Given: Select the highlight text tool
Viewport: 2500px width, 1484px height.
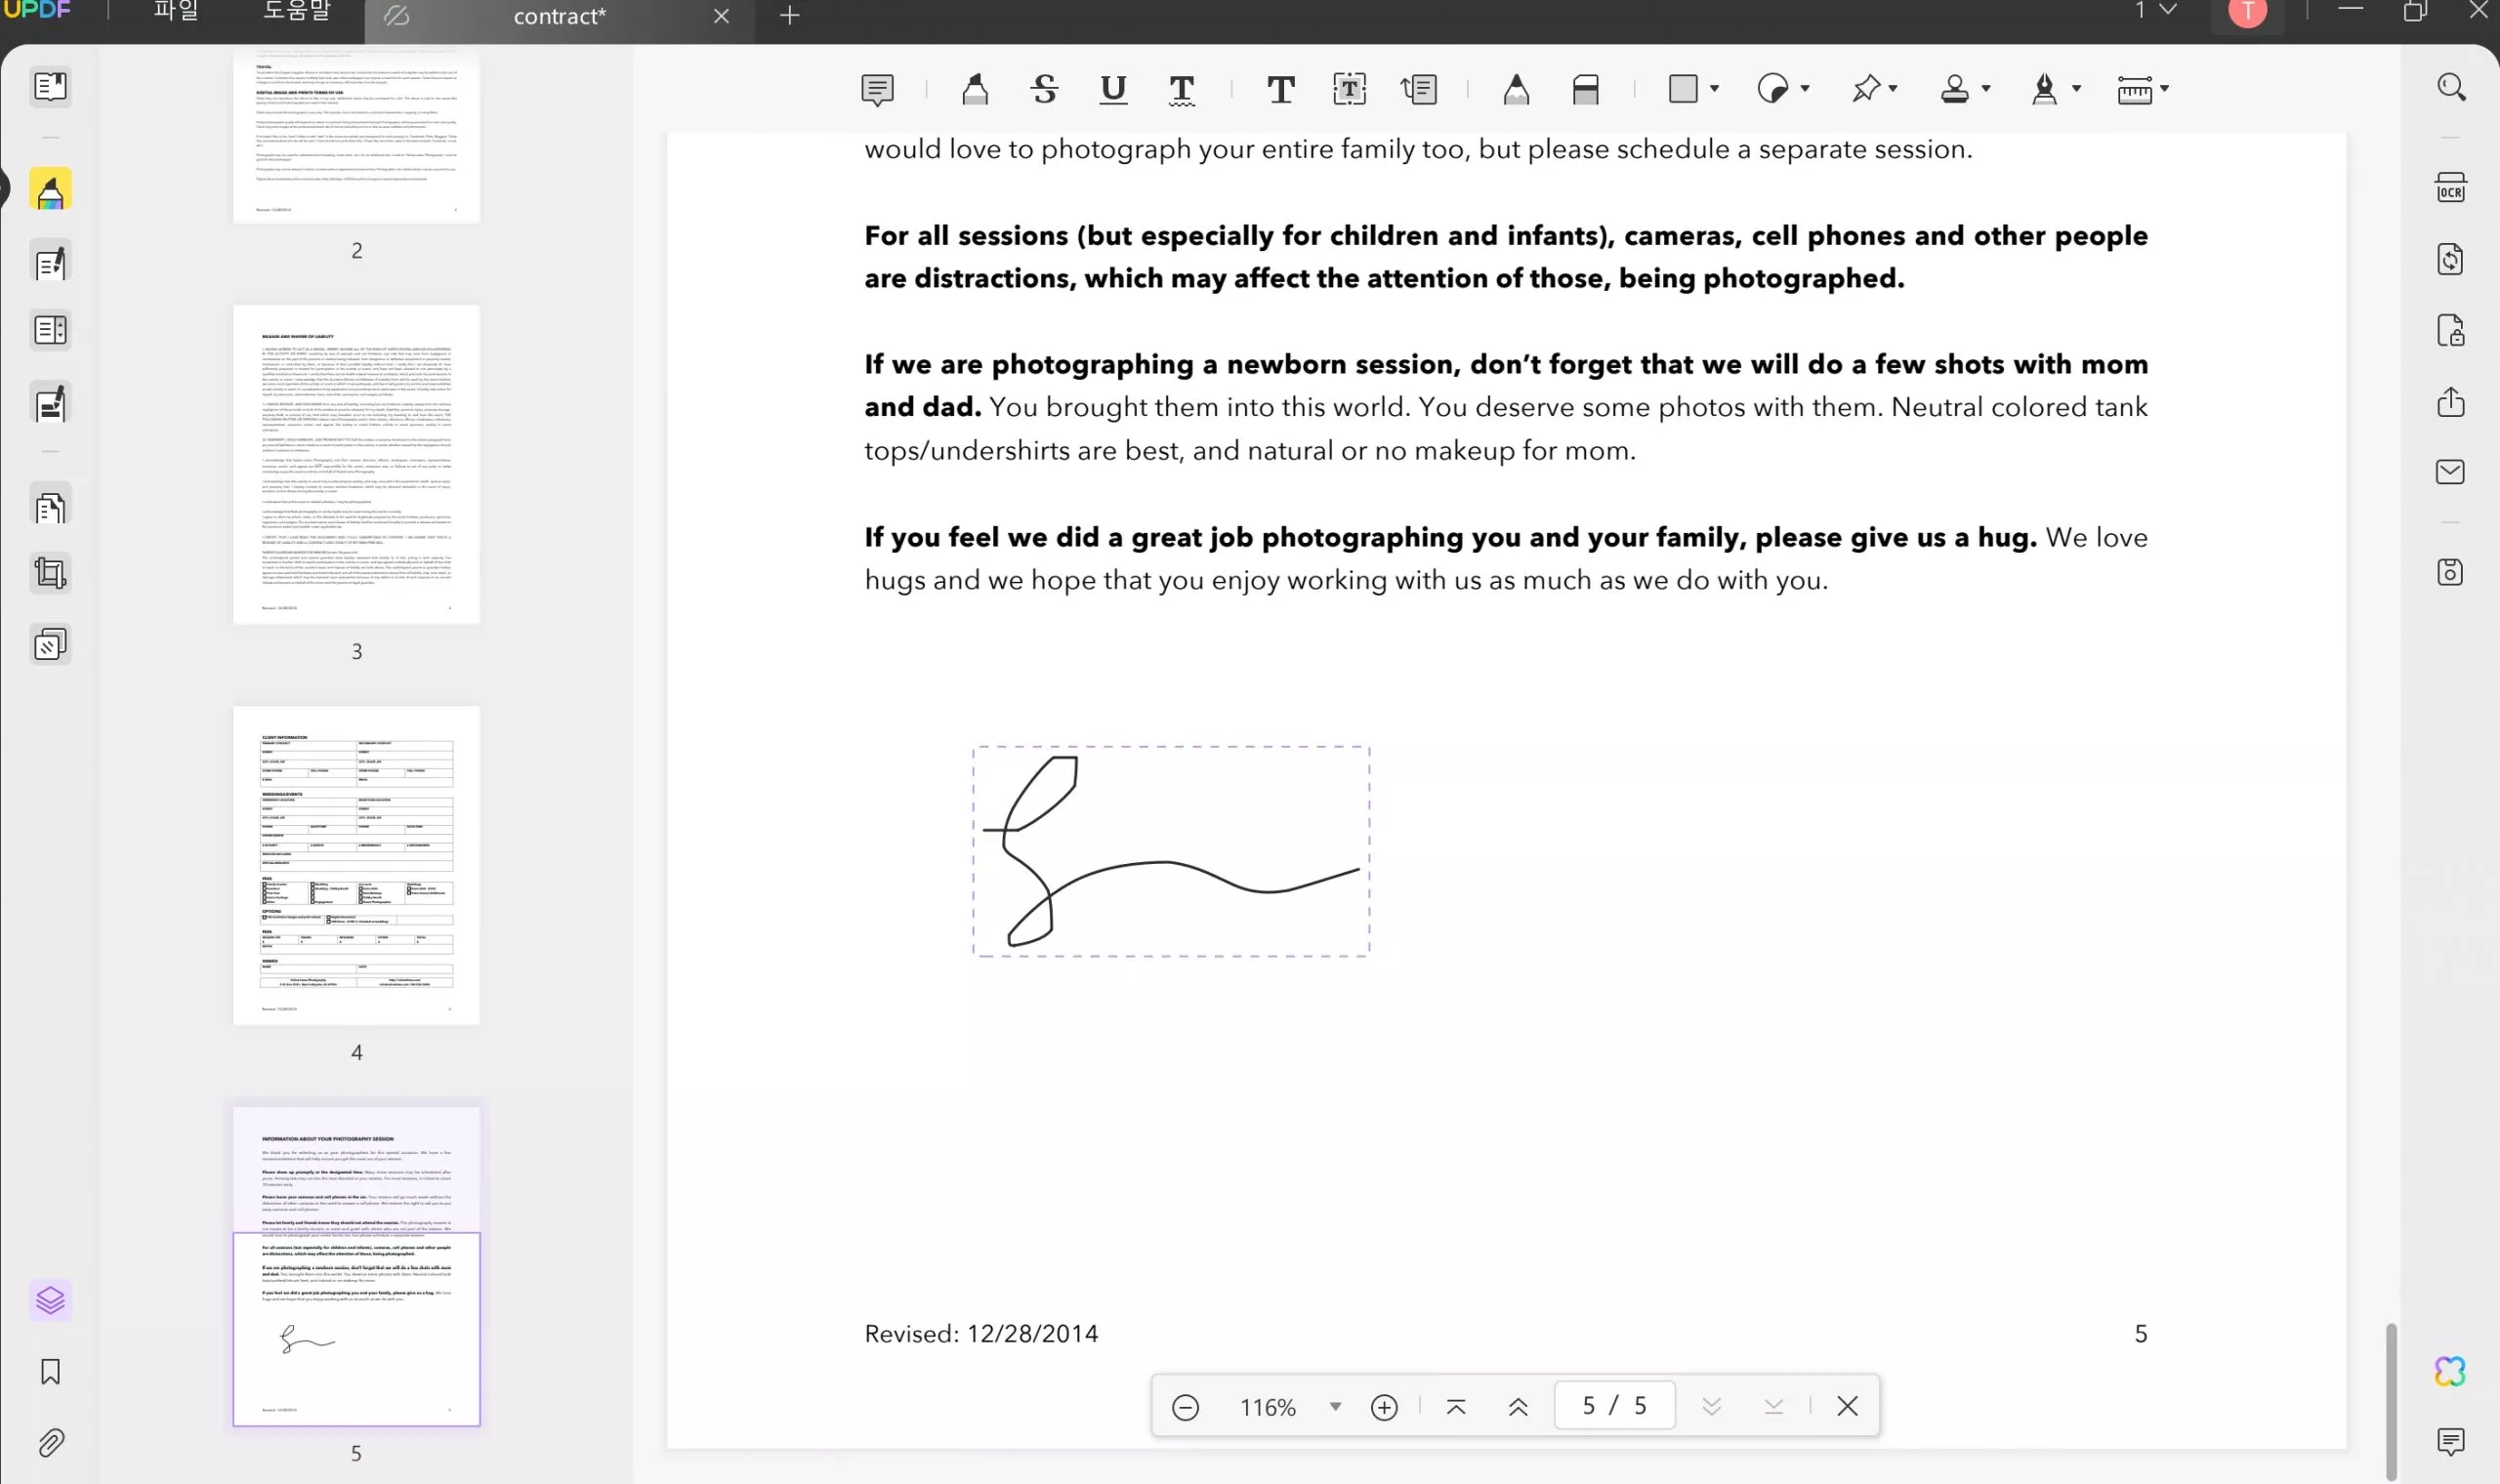Looking at the screenshot, I should pyautogui.click(x=975, y=90).
